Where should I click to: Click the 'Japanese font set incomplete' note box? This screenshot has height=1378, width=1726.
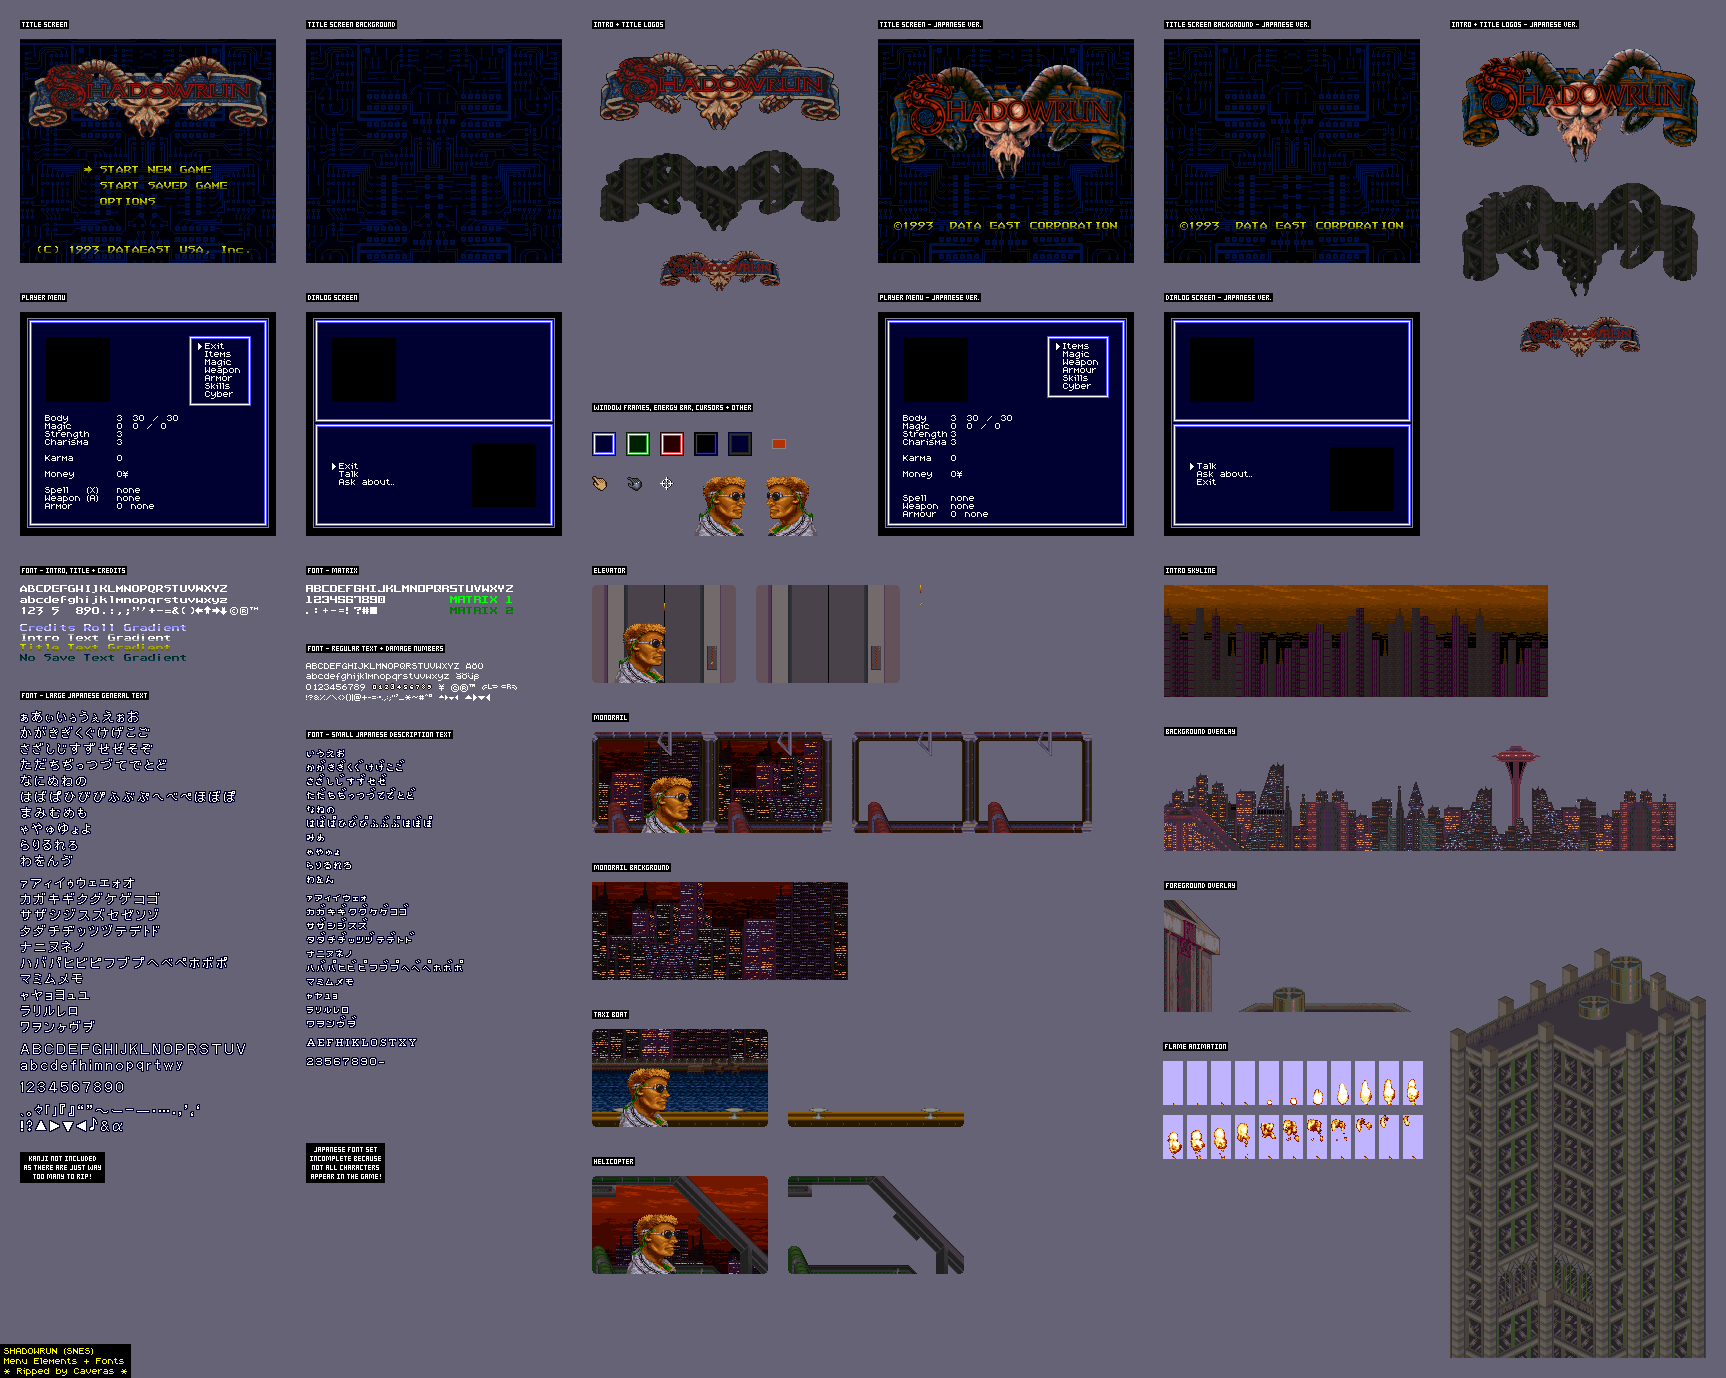pyautogui.click(x=345, y=1163)
